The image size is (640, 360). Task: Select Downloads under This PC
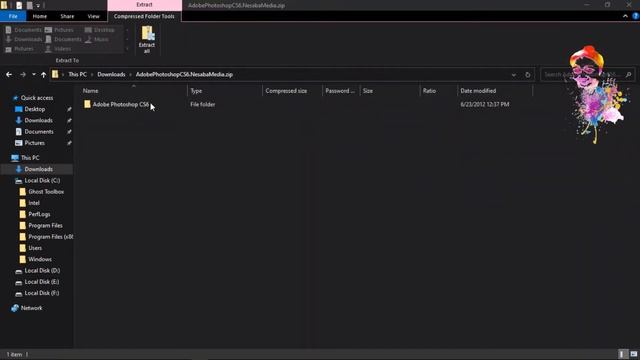click(x=37, y=169)
